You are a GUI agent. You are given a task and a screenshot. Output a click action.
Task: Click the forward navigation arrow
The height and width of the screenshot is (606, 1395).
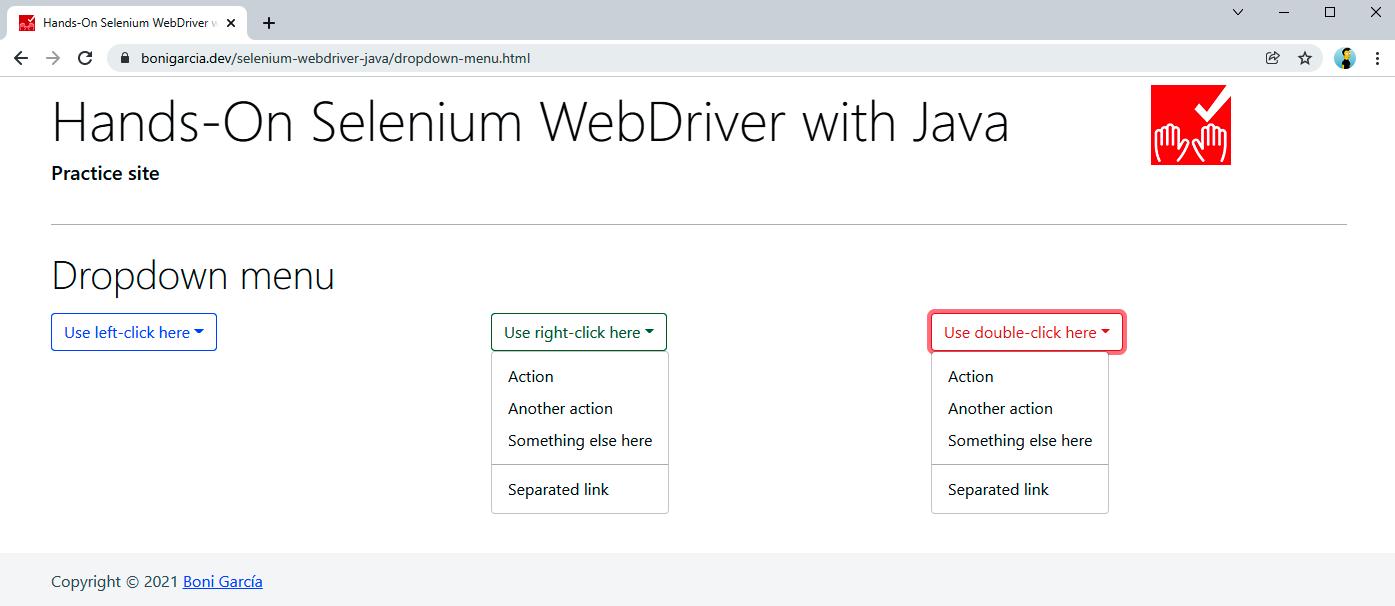53,58
